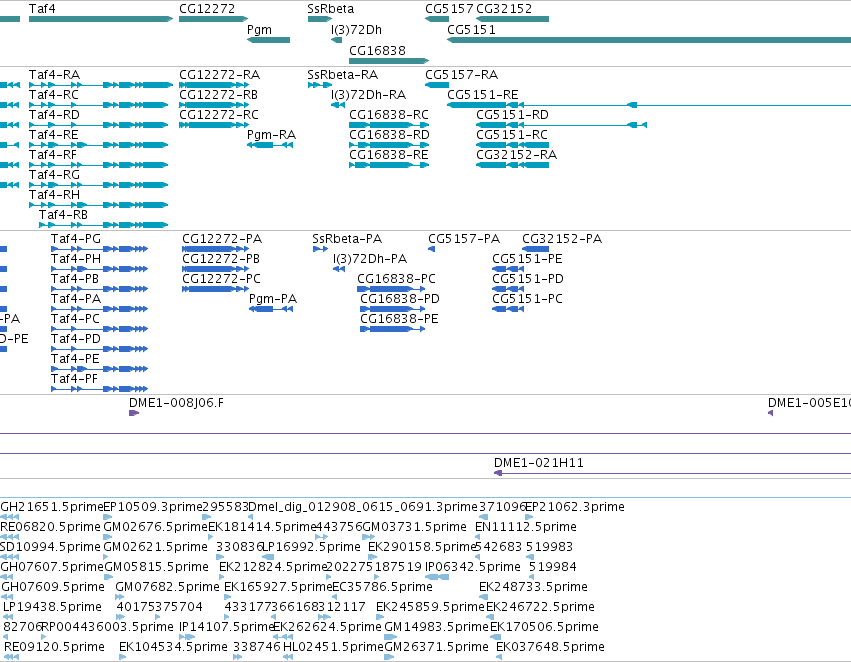Select CG5151-RC transcript
This screenshot has height=662, width=851.
point(512,145)
